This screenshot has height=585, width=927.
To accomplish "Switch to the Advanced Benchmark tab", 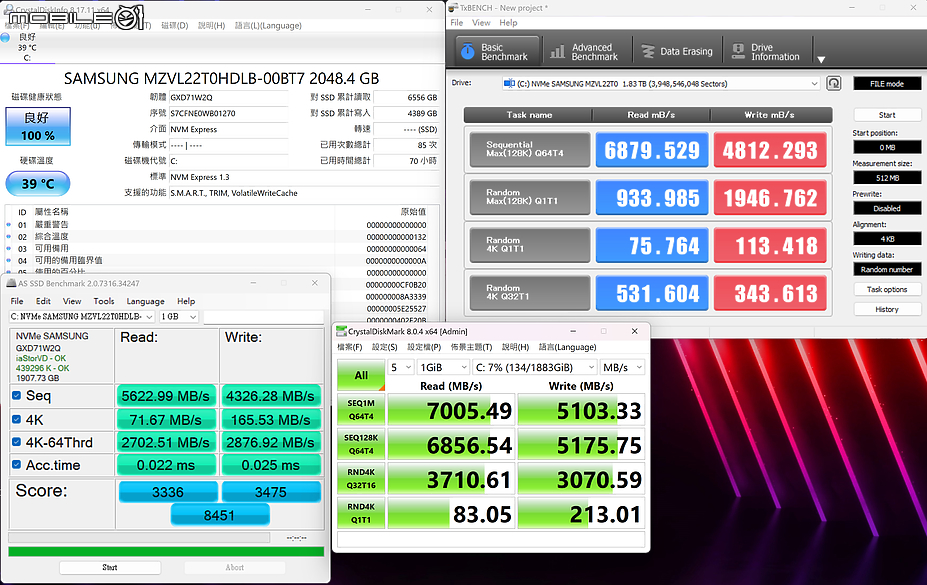I will [586, 51].
